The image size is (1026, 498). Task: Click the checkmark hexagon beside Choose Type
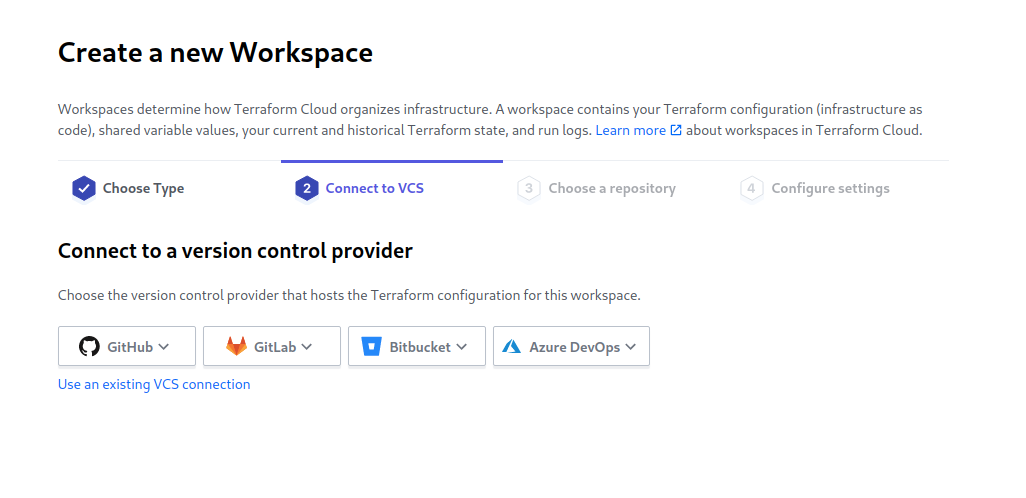84,188
